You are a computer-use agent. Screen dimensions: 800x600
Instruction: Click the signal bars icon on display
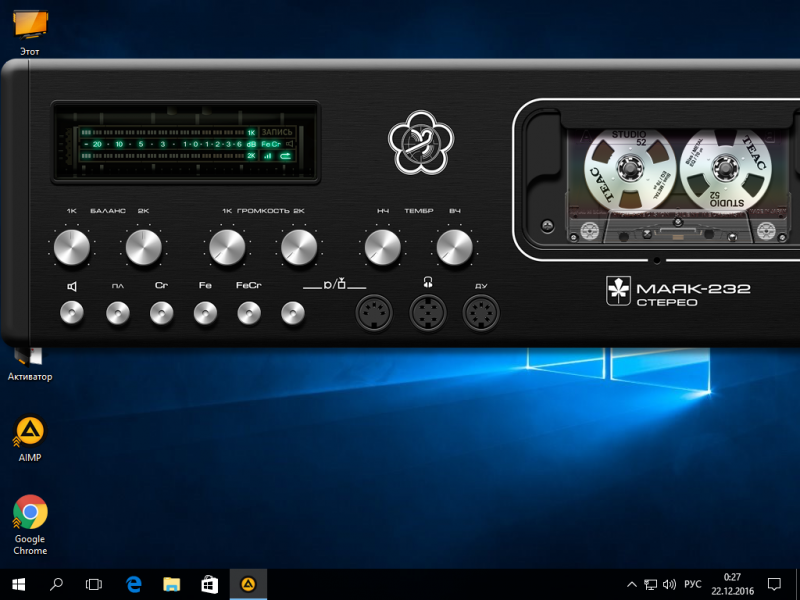point(268,156)
